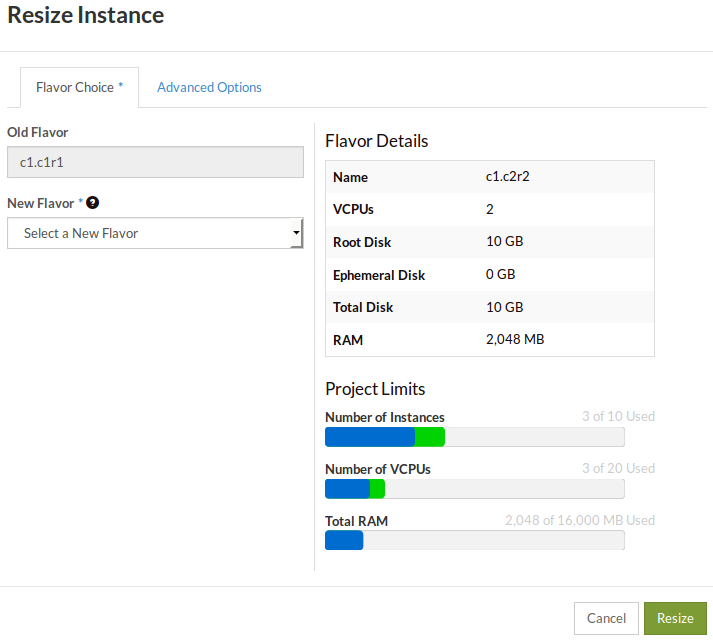The width and height of the screenshot is (713, 644).
Task: Click the Number of Instances usage bar
Action: click(474, 437)
